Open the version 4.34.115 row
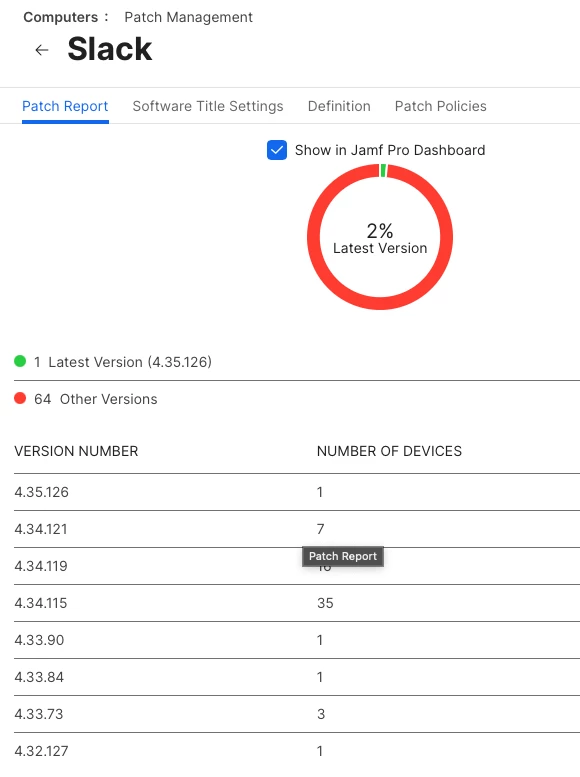Viewport: 580px width, 777px height. [296, 603]
